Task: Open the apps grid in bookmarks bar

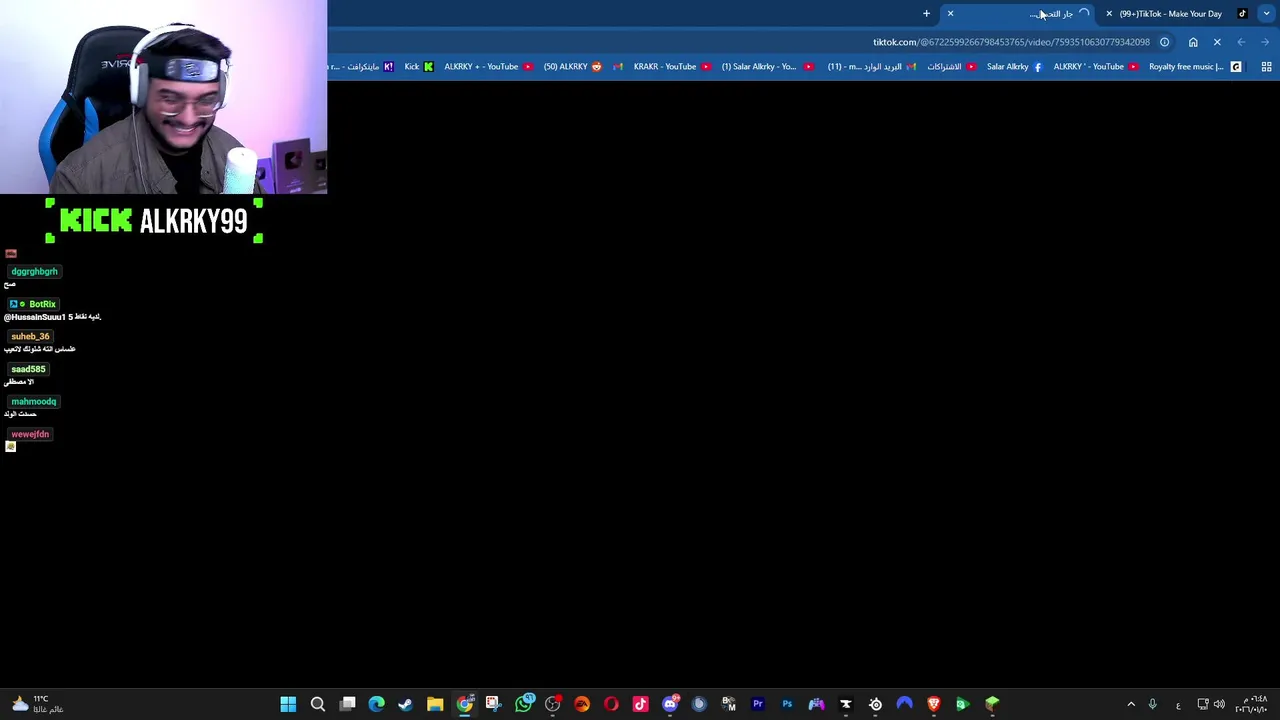Action: (1266, 67)
